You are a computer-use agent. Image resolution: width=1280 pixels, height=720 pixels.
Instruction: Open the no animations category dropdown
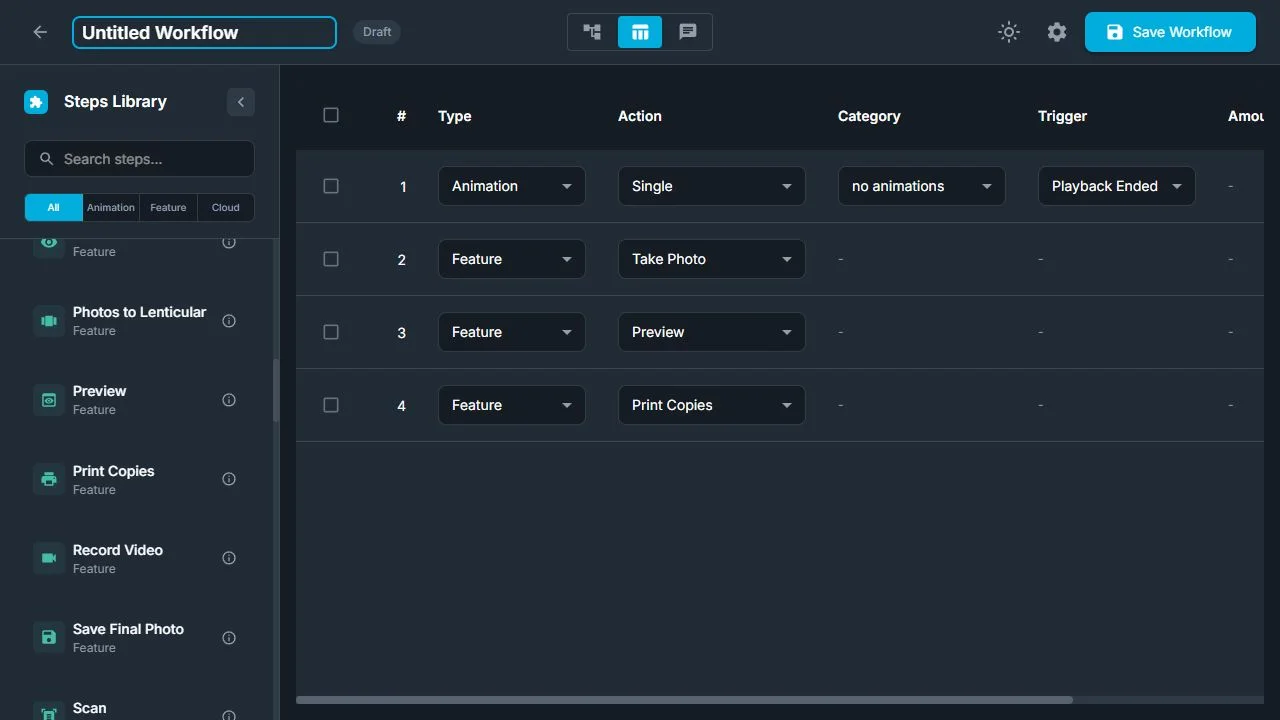click(922, 186)
